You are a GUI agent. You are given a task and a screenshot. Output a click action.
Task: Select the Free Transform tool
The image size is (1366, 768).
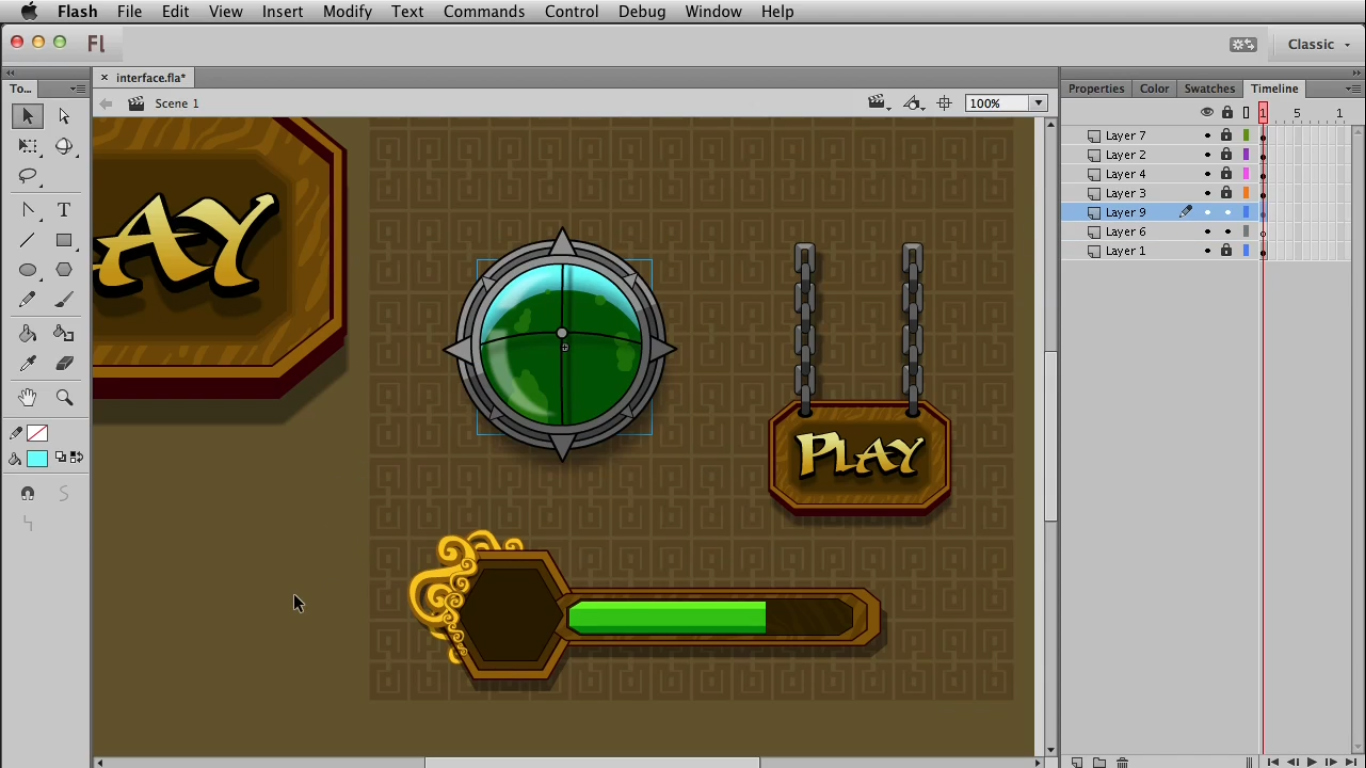tap(27, 147)
